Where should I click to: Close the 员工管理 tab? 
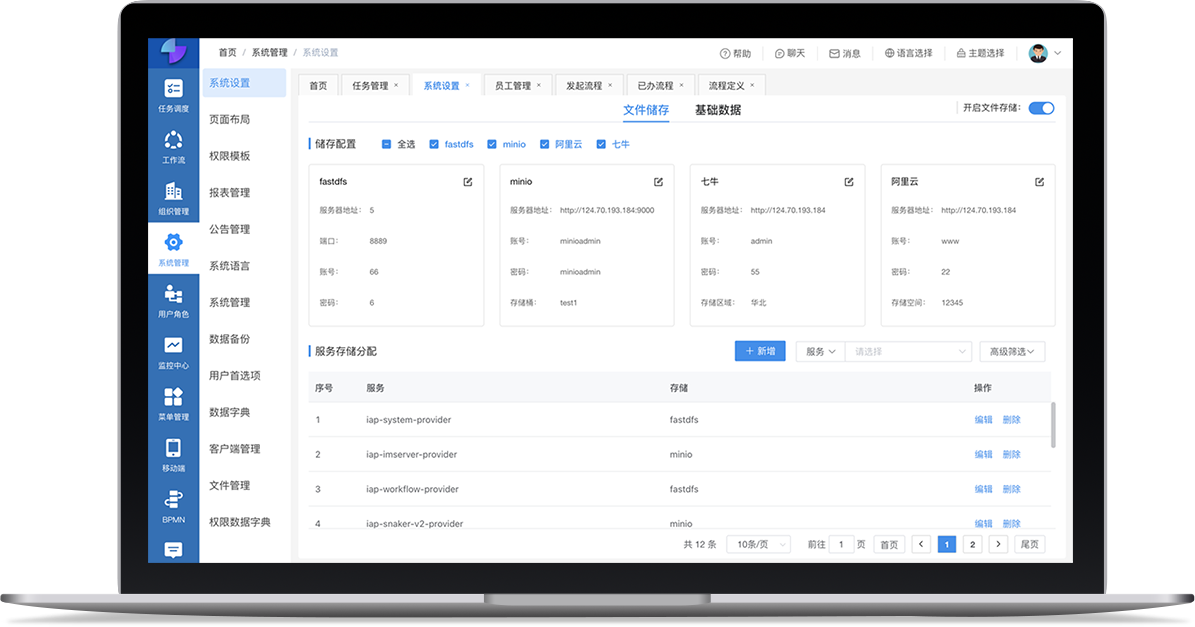click(539, 85)
